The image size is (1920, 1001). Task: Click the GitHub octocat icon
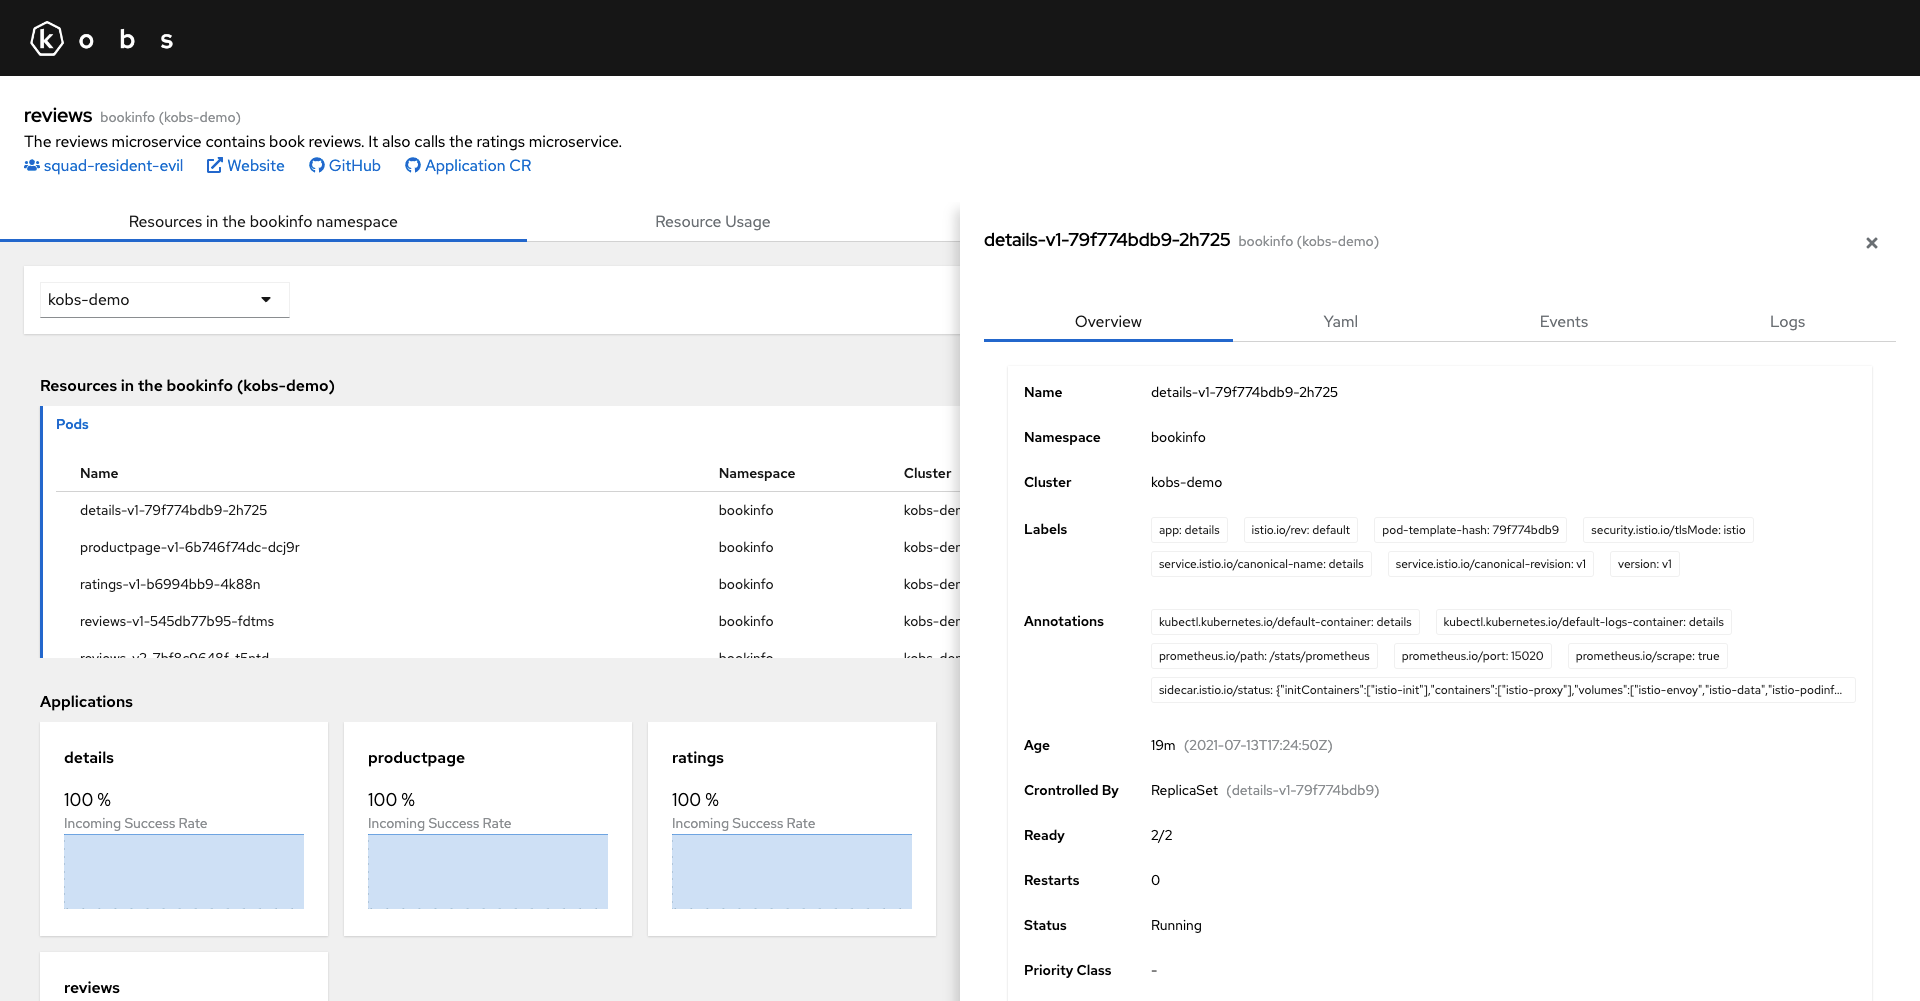(x=317, y=166)
